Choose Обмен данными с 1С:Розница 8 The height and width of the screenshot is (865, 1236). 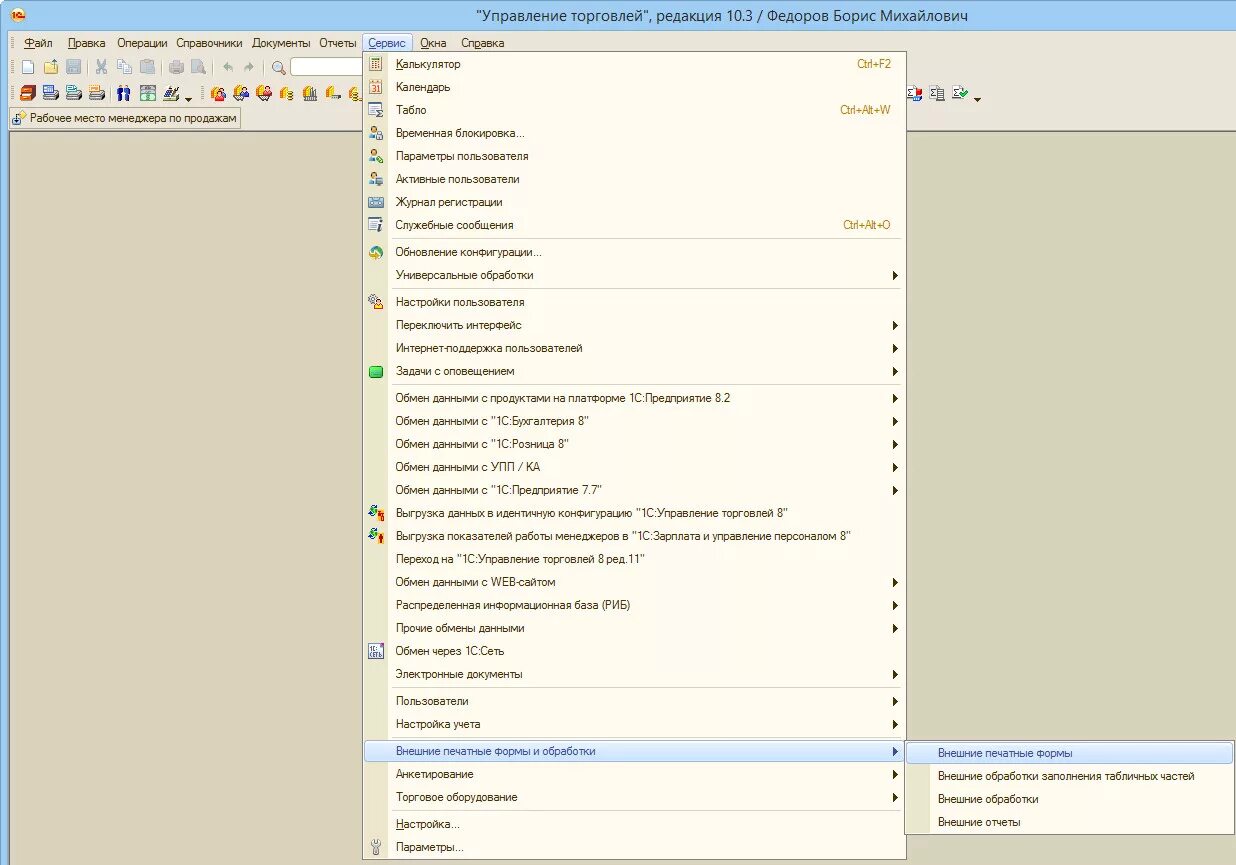click(634, 444)
